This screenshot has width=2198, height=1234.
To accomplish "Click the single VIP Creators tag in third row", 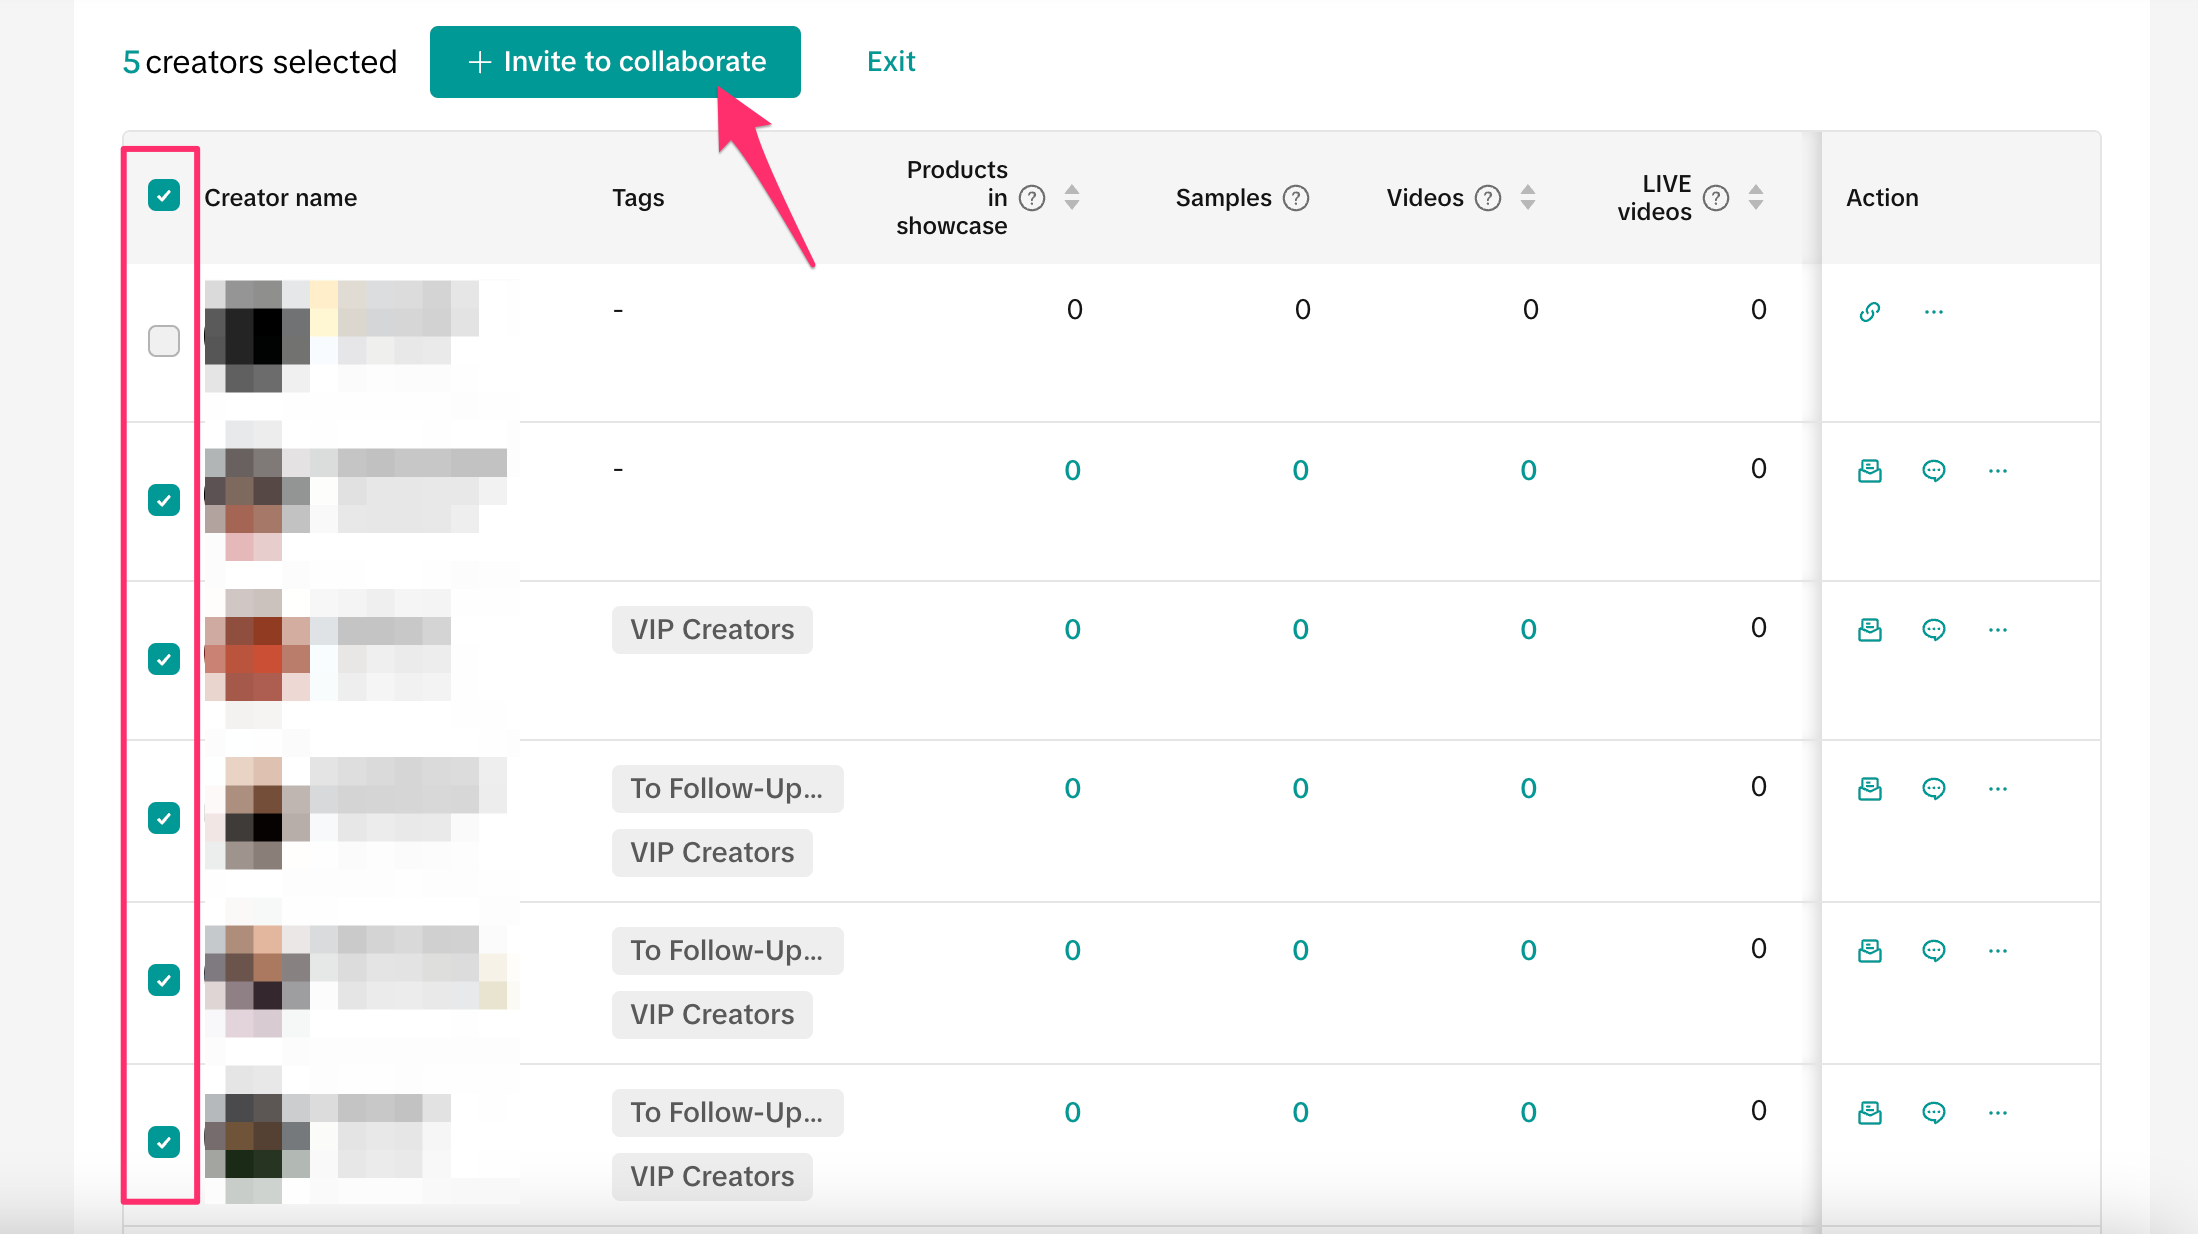I will (x=712, y=630).
